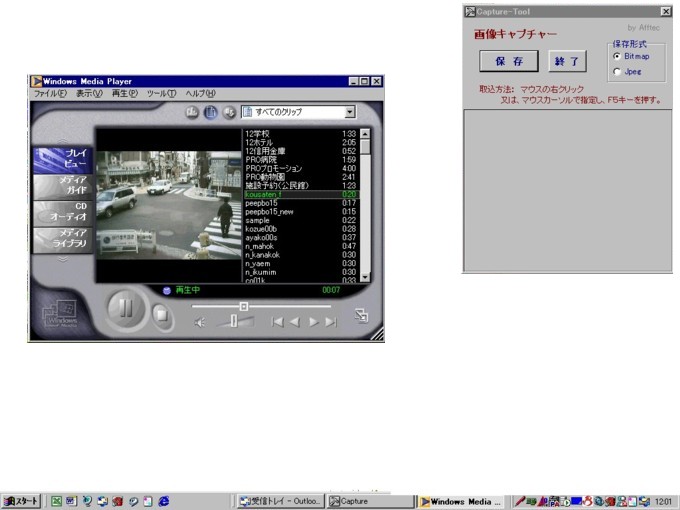Click the shuffle round button

tap(229, 112)
